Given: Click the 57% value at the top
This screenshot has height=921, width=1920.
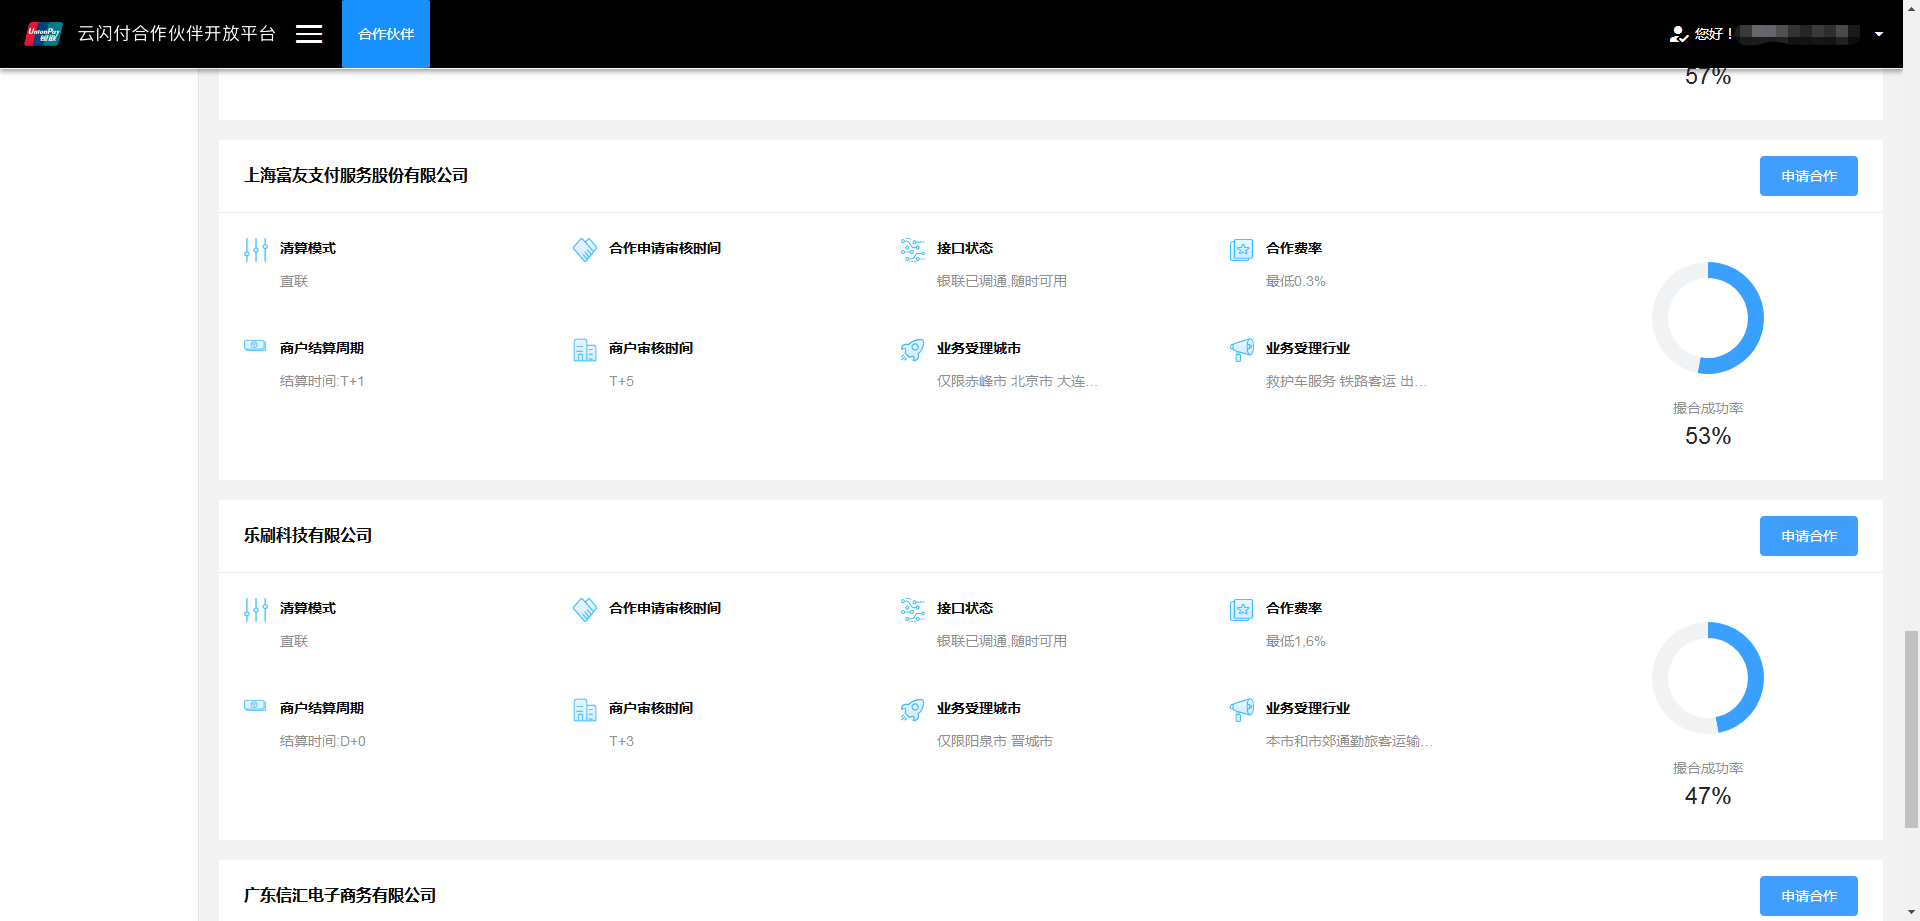Looking at the screenshot, I should pyautogui.click(x=1708, y=77).
